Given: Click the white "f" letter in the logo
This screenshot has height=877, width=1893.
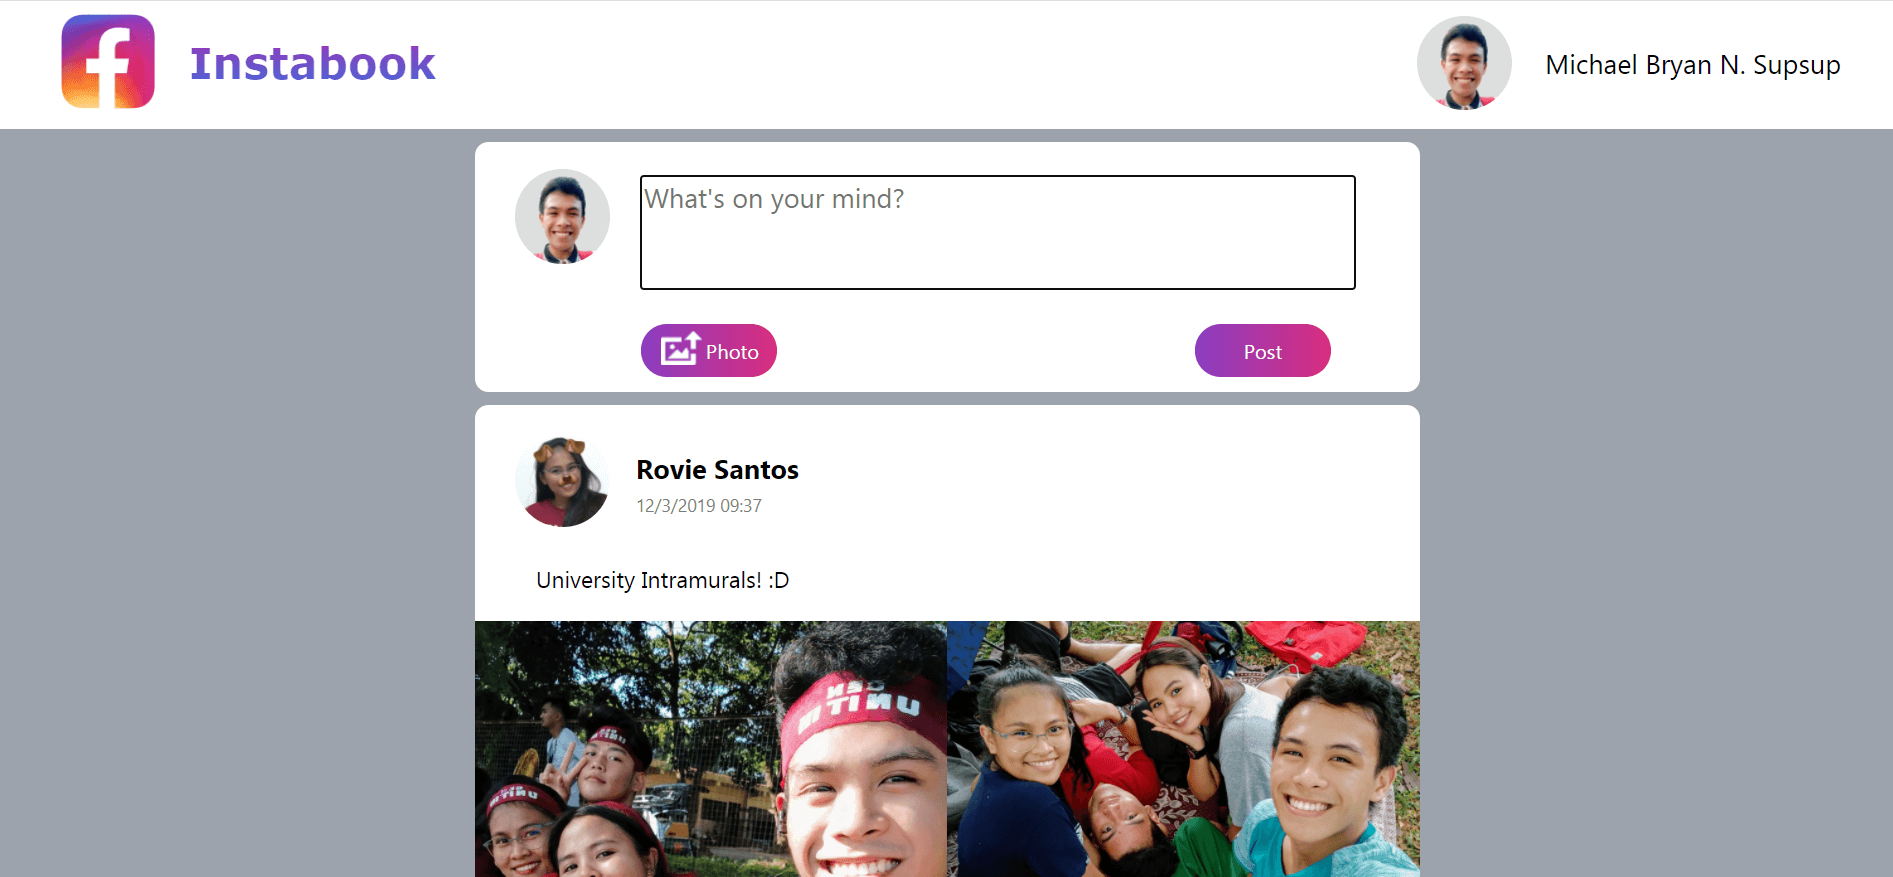Looking at the screenshot, I should coord(110,68).
